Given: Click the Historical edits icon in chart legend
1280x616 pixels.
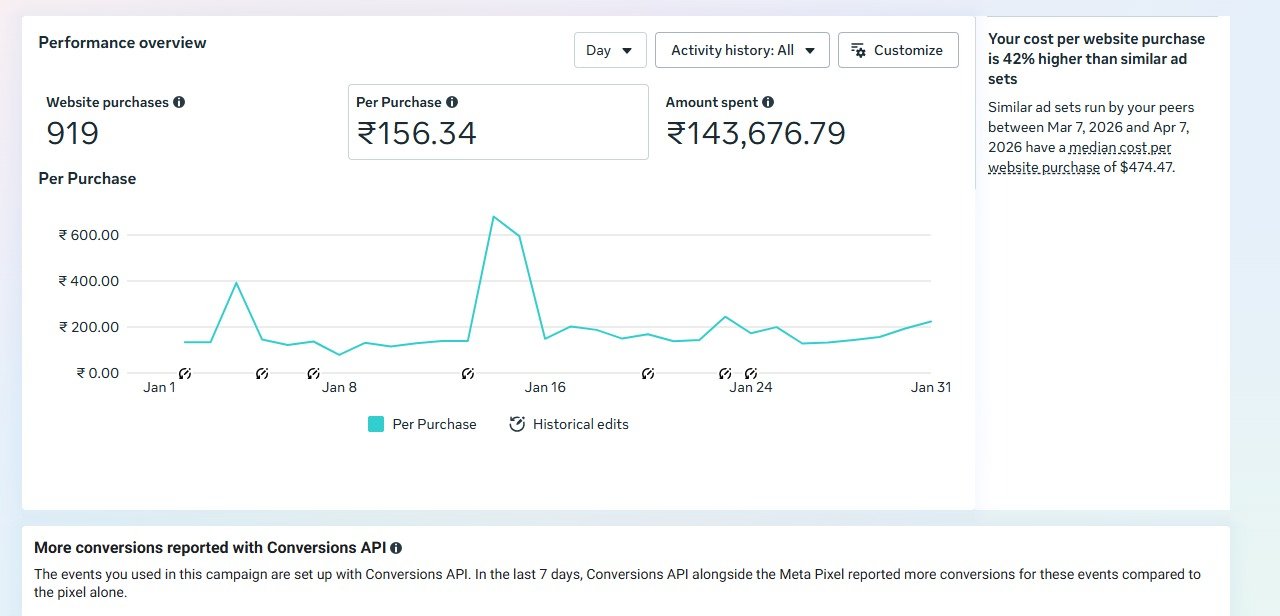Looking at the screenshot, I should point(517,424).
